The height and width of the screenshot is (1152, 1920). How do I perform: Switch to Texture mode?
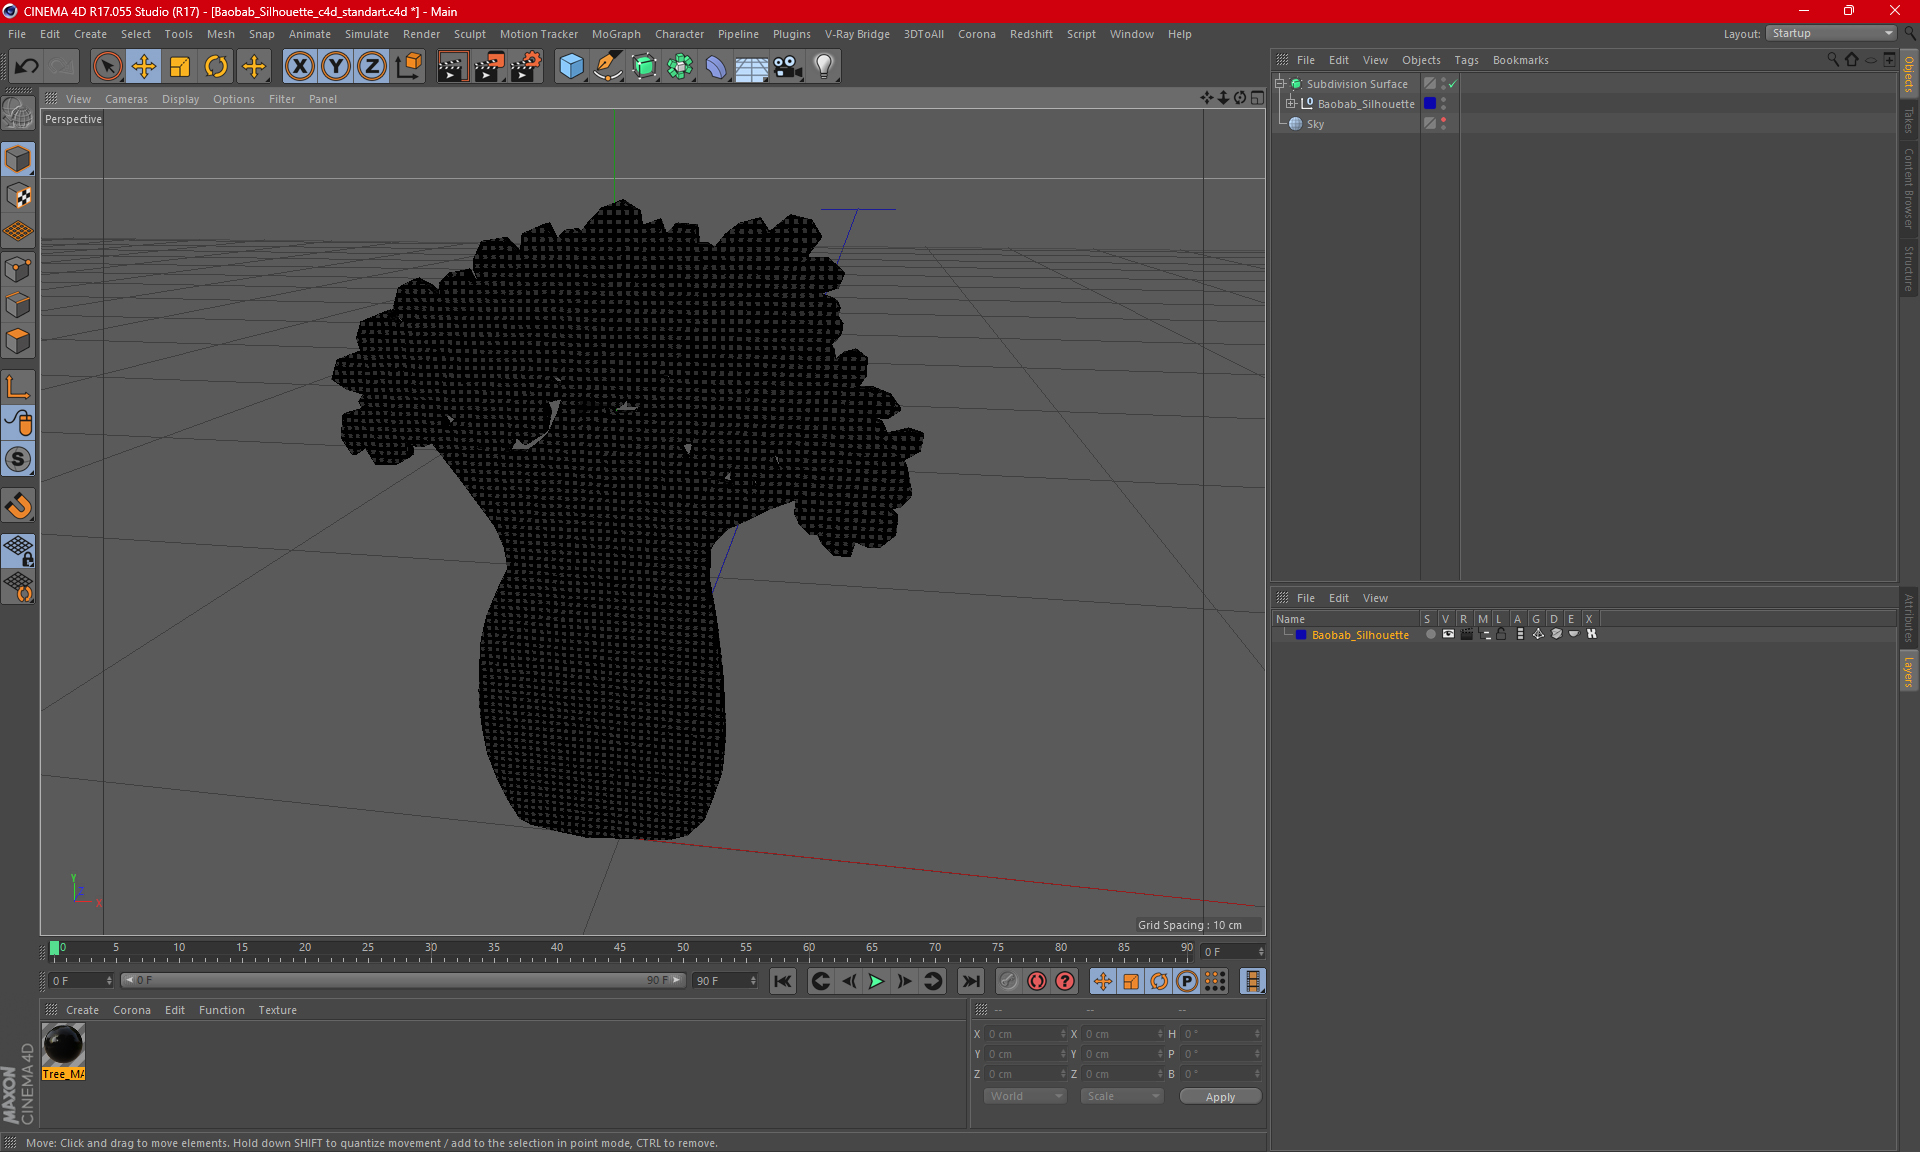click(x=18, y=196)
